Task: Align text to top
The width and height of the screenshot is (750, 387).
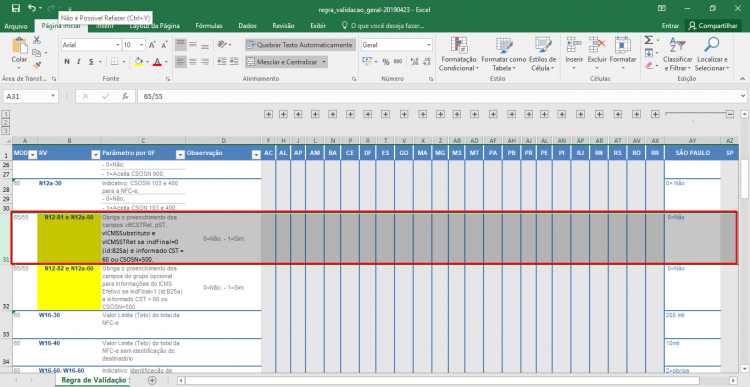Action: [180, 45]
